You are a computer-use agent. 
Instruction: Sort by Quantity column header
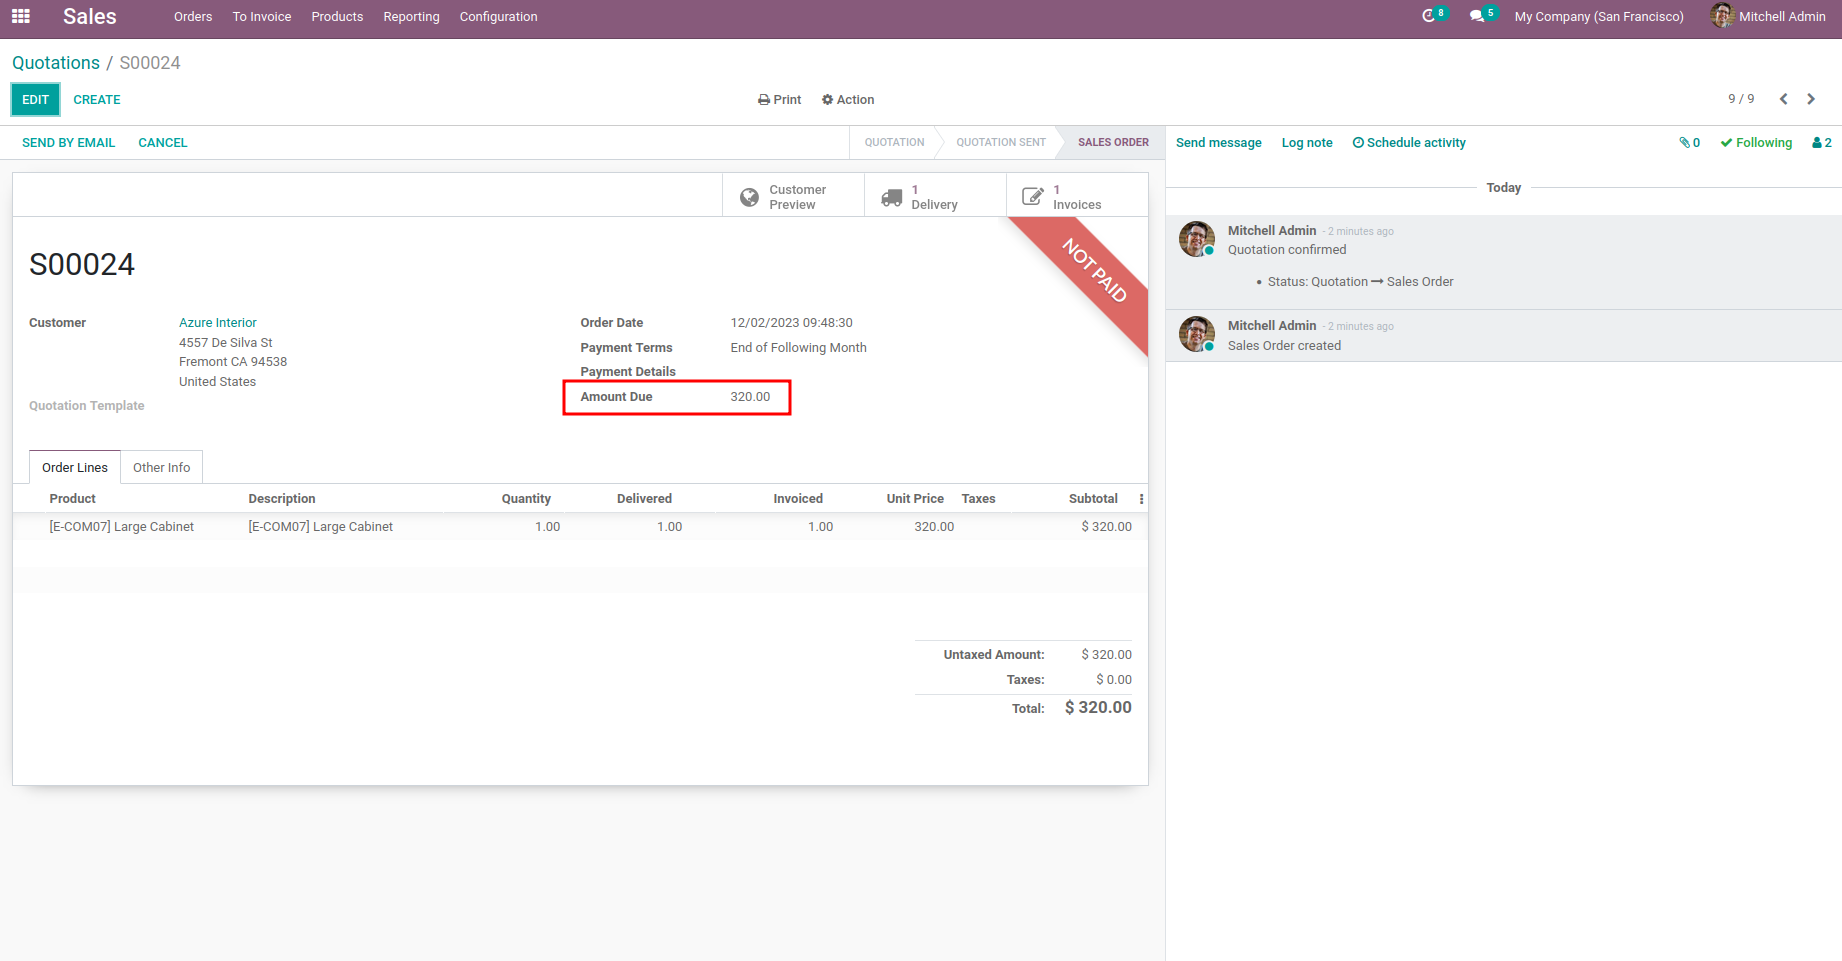526,499
